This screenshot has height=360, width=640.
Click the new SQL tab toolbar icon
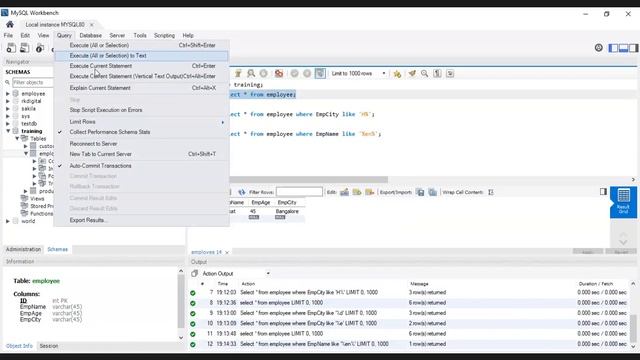point(11,48)
